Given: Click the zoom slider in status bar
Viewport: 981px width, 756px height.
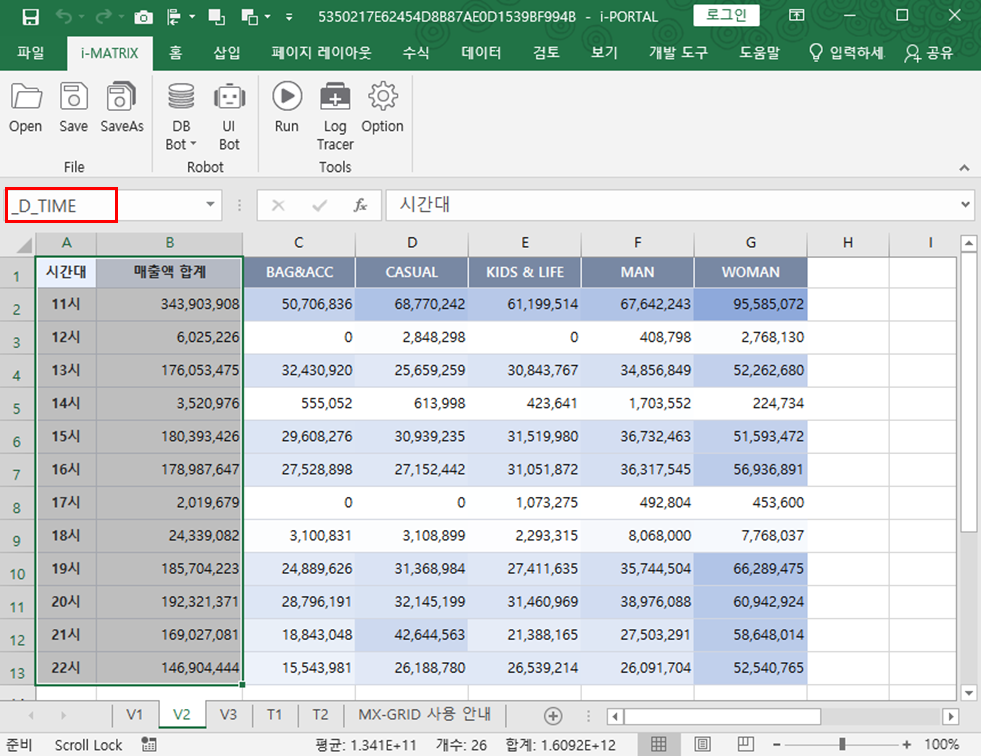Looking at the screenshot, I should click(842, 745).
